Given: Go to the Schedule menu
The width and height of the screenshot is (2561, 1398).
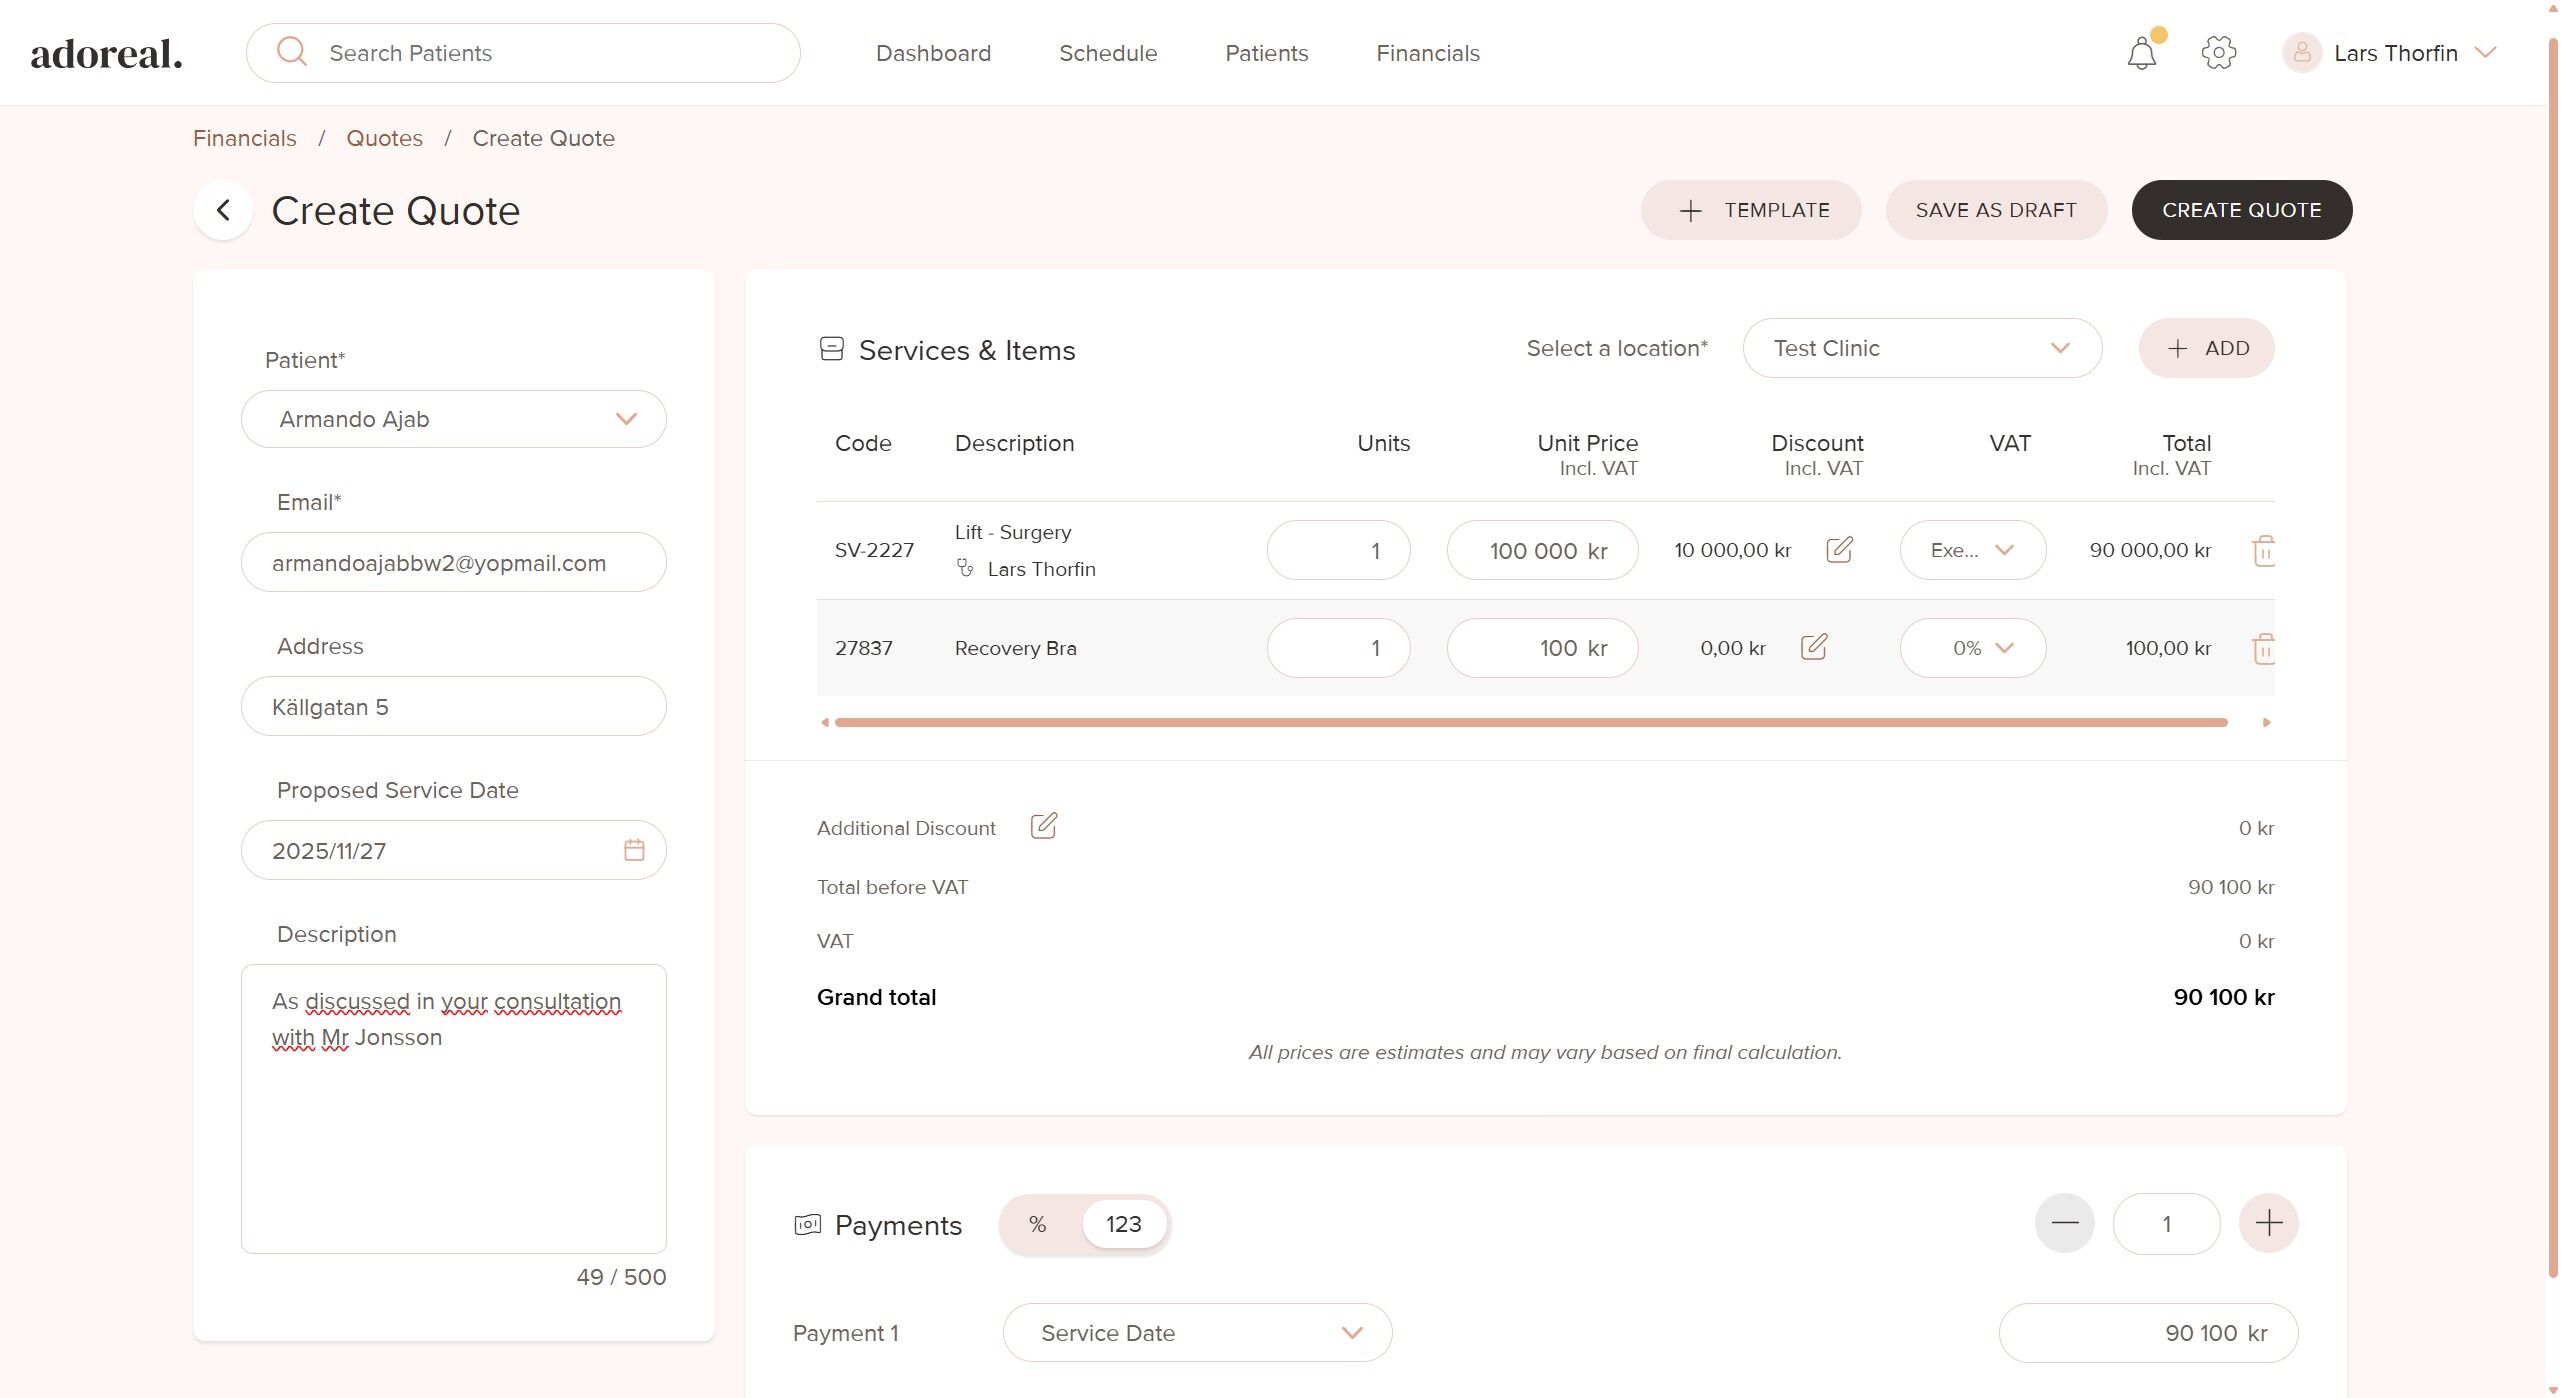Looking at the screenshot, I should 1107,53.
